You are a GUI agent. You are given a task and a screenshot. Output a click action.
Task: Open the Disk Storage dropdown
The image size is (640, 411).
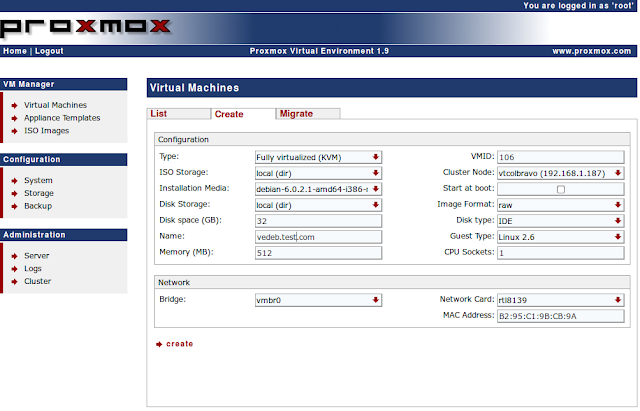tap(318, 205)
